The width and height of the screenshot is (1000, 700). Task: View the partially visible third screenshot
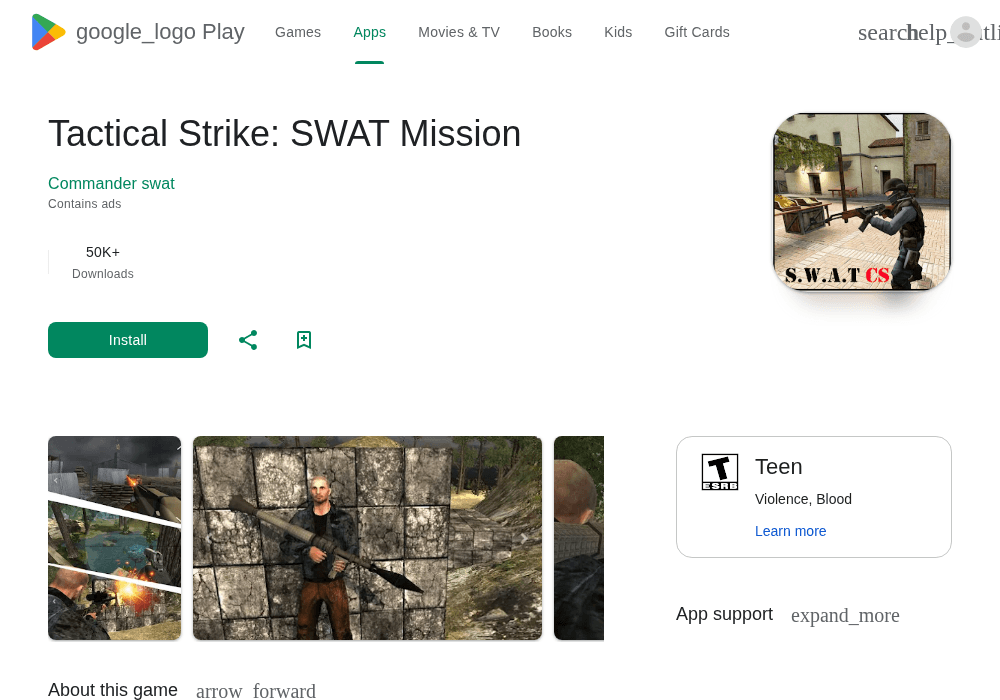click(x=578, y=538)
